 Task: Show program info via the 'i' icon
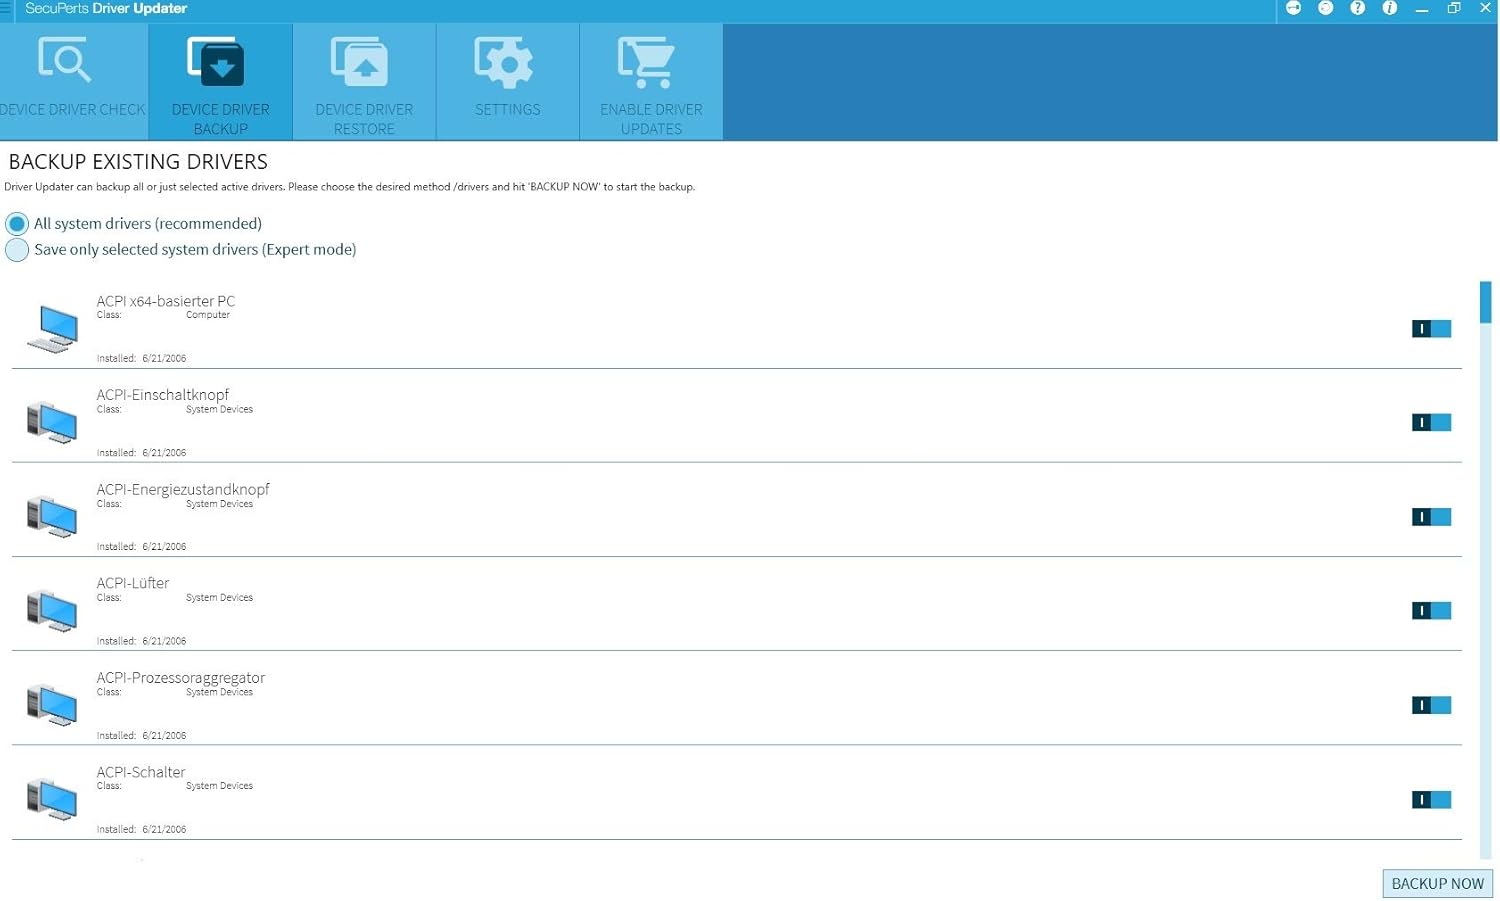[1389, 8]
